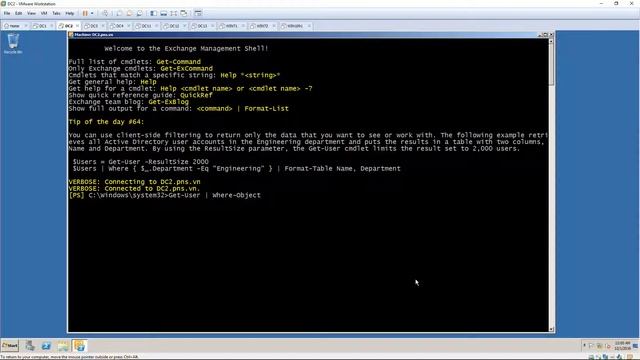Switch to Unity mode icon
The width and height of the screenshot is (640, 360).
pos(184,13)
